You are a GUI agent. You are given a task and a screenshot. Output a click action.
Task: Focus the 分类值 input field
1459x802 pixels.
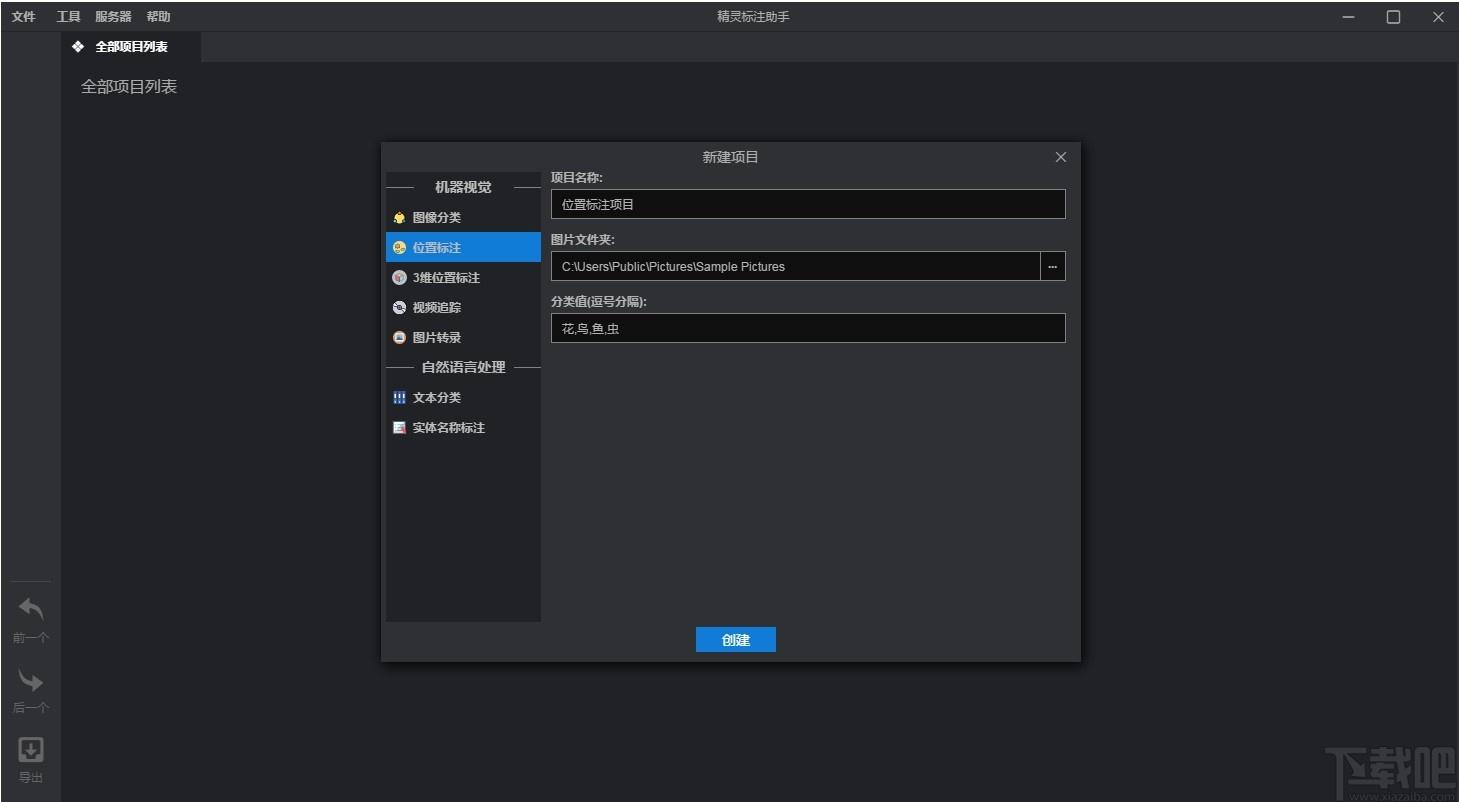[x=807, y=329]
